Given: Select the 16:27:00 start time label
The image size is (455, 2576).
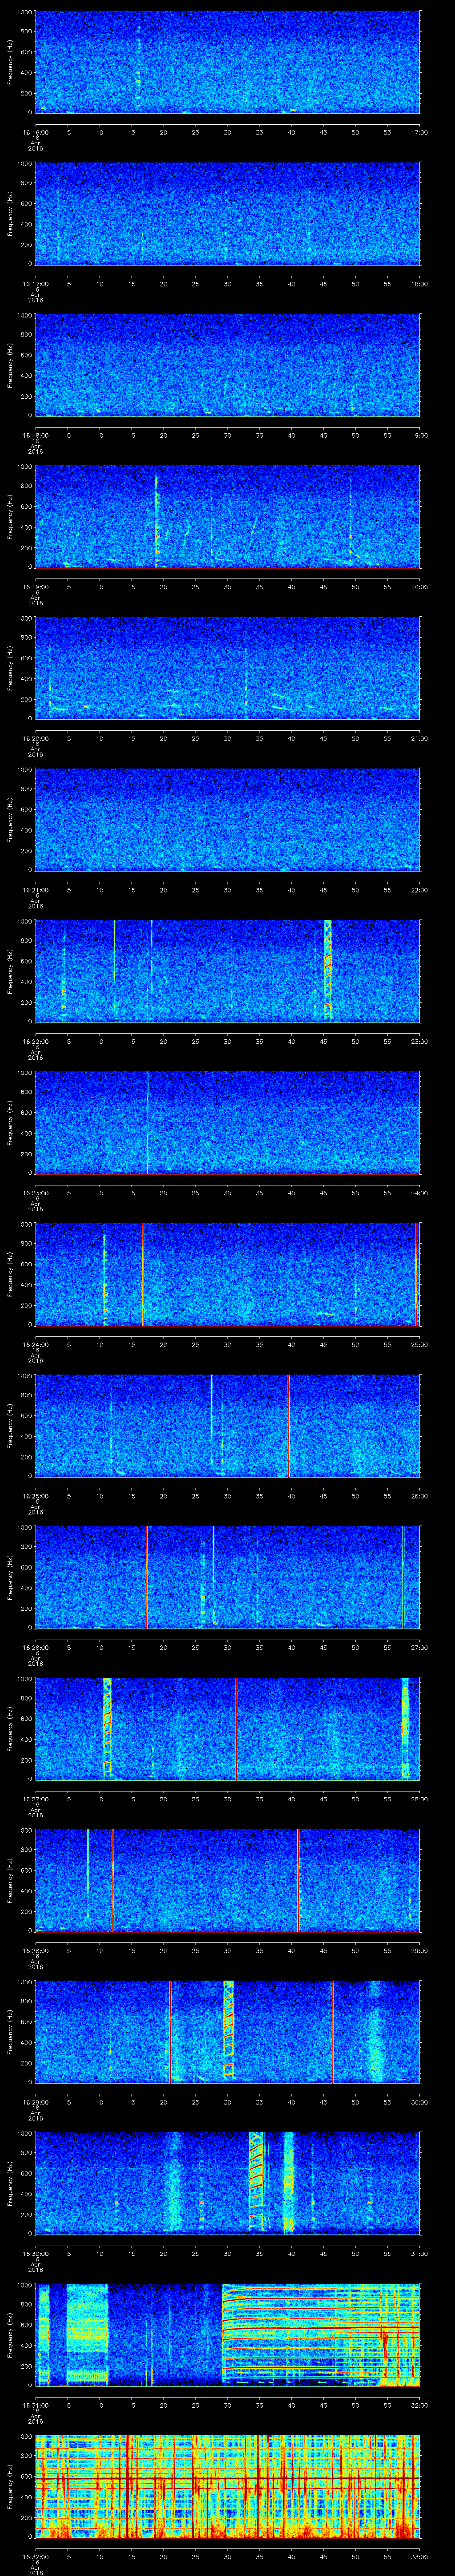Looking at the screenshot, I should (35, 1800).
